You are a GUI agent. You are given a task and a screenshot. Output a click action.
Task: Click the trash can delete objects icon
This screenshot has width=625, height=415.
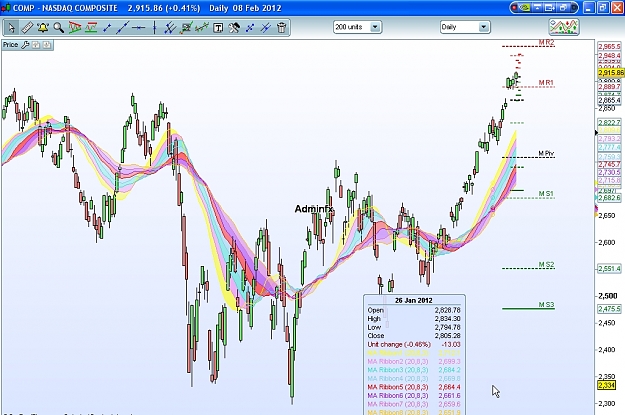click(x=282, y=28)
